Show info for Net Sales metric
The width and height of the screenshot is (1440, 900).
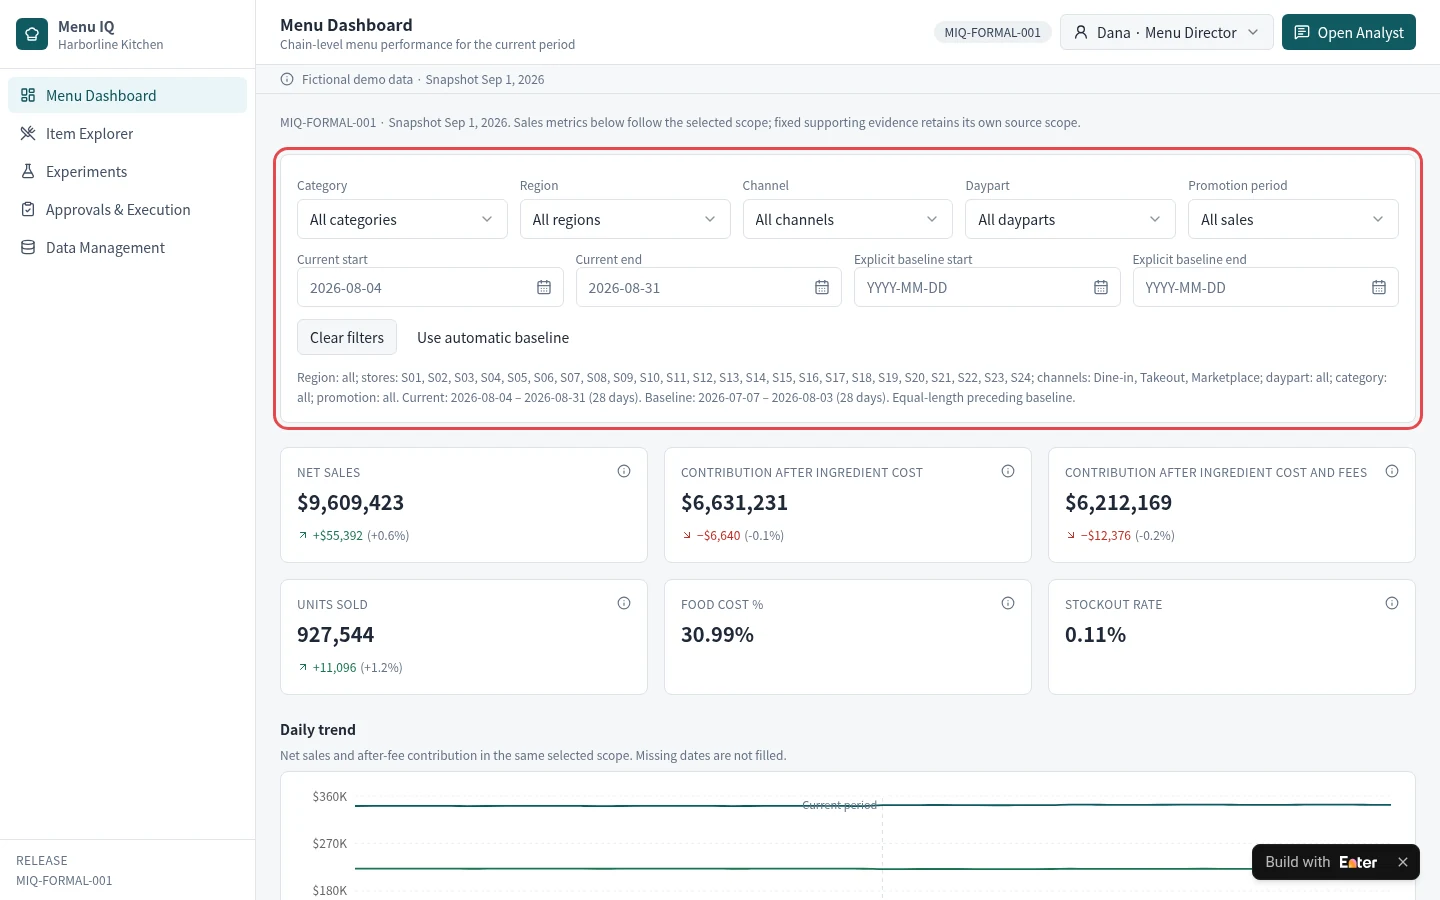coord(624,471)
